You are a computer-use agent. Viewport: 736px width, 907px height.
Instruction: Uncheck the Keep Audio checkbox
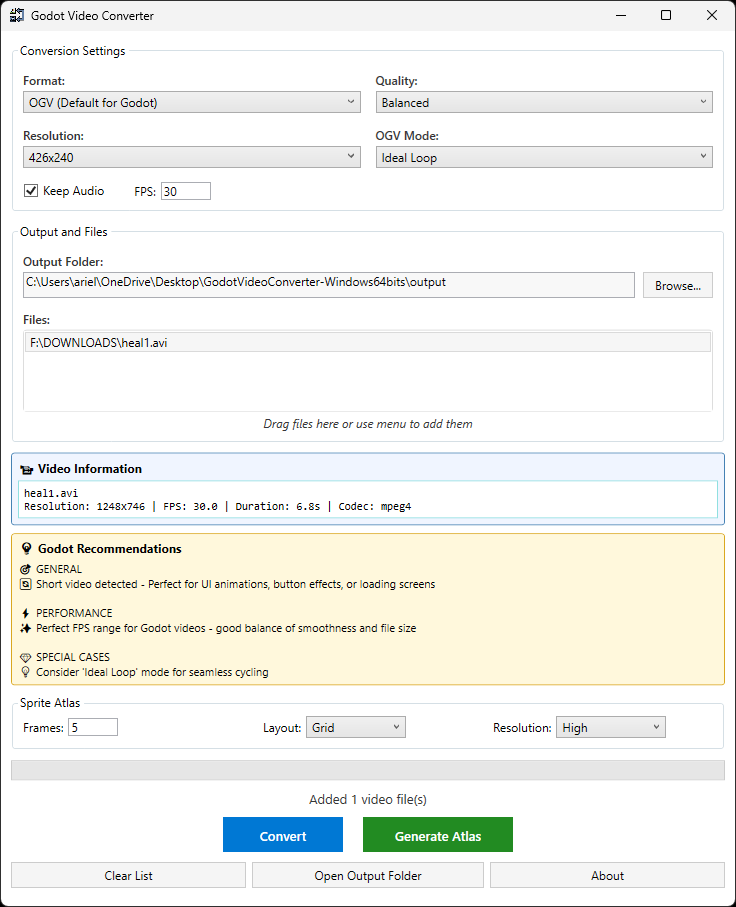pos(31,190)
